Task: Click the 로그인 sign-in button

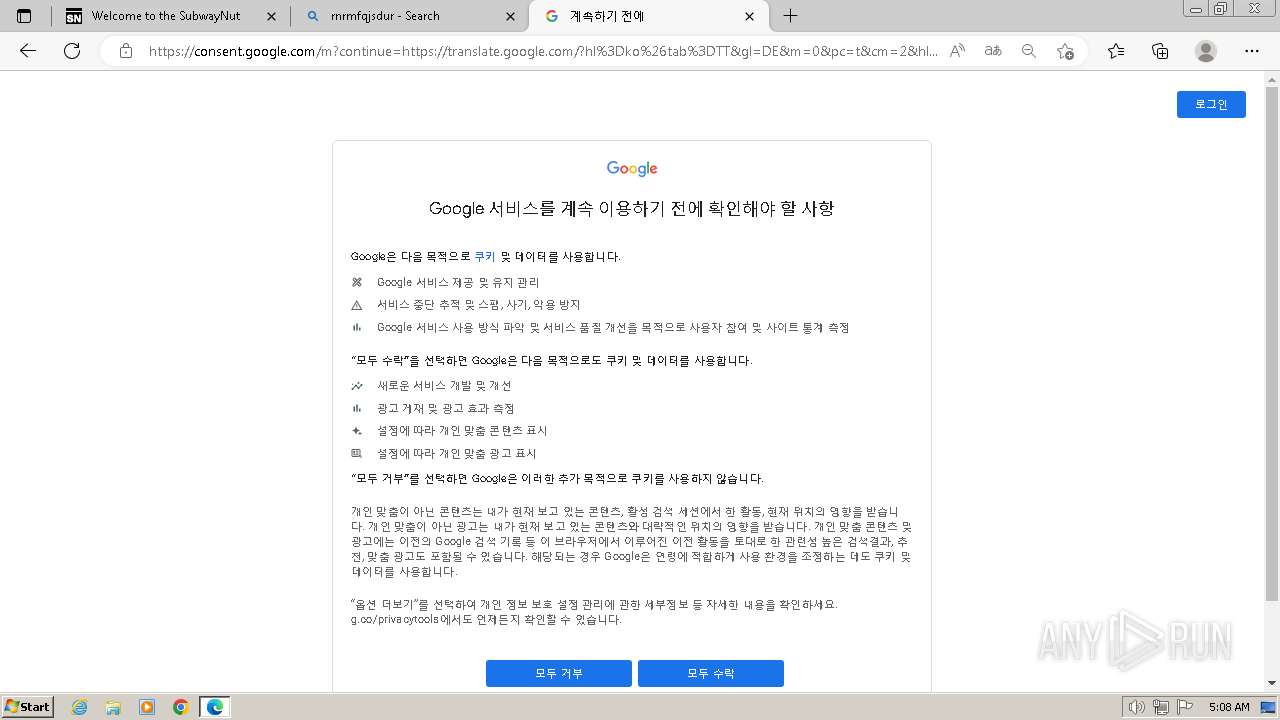Action: click(x=1211, y=104)
